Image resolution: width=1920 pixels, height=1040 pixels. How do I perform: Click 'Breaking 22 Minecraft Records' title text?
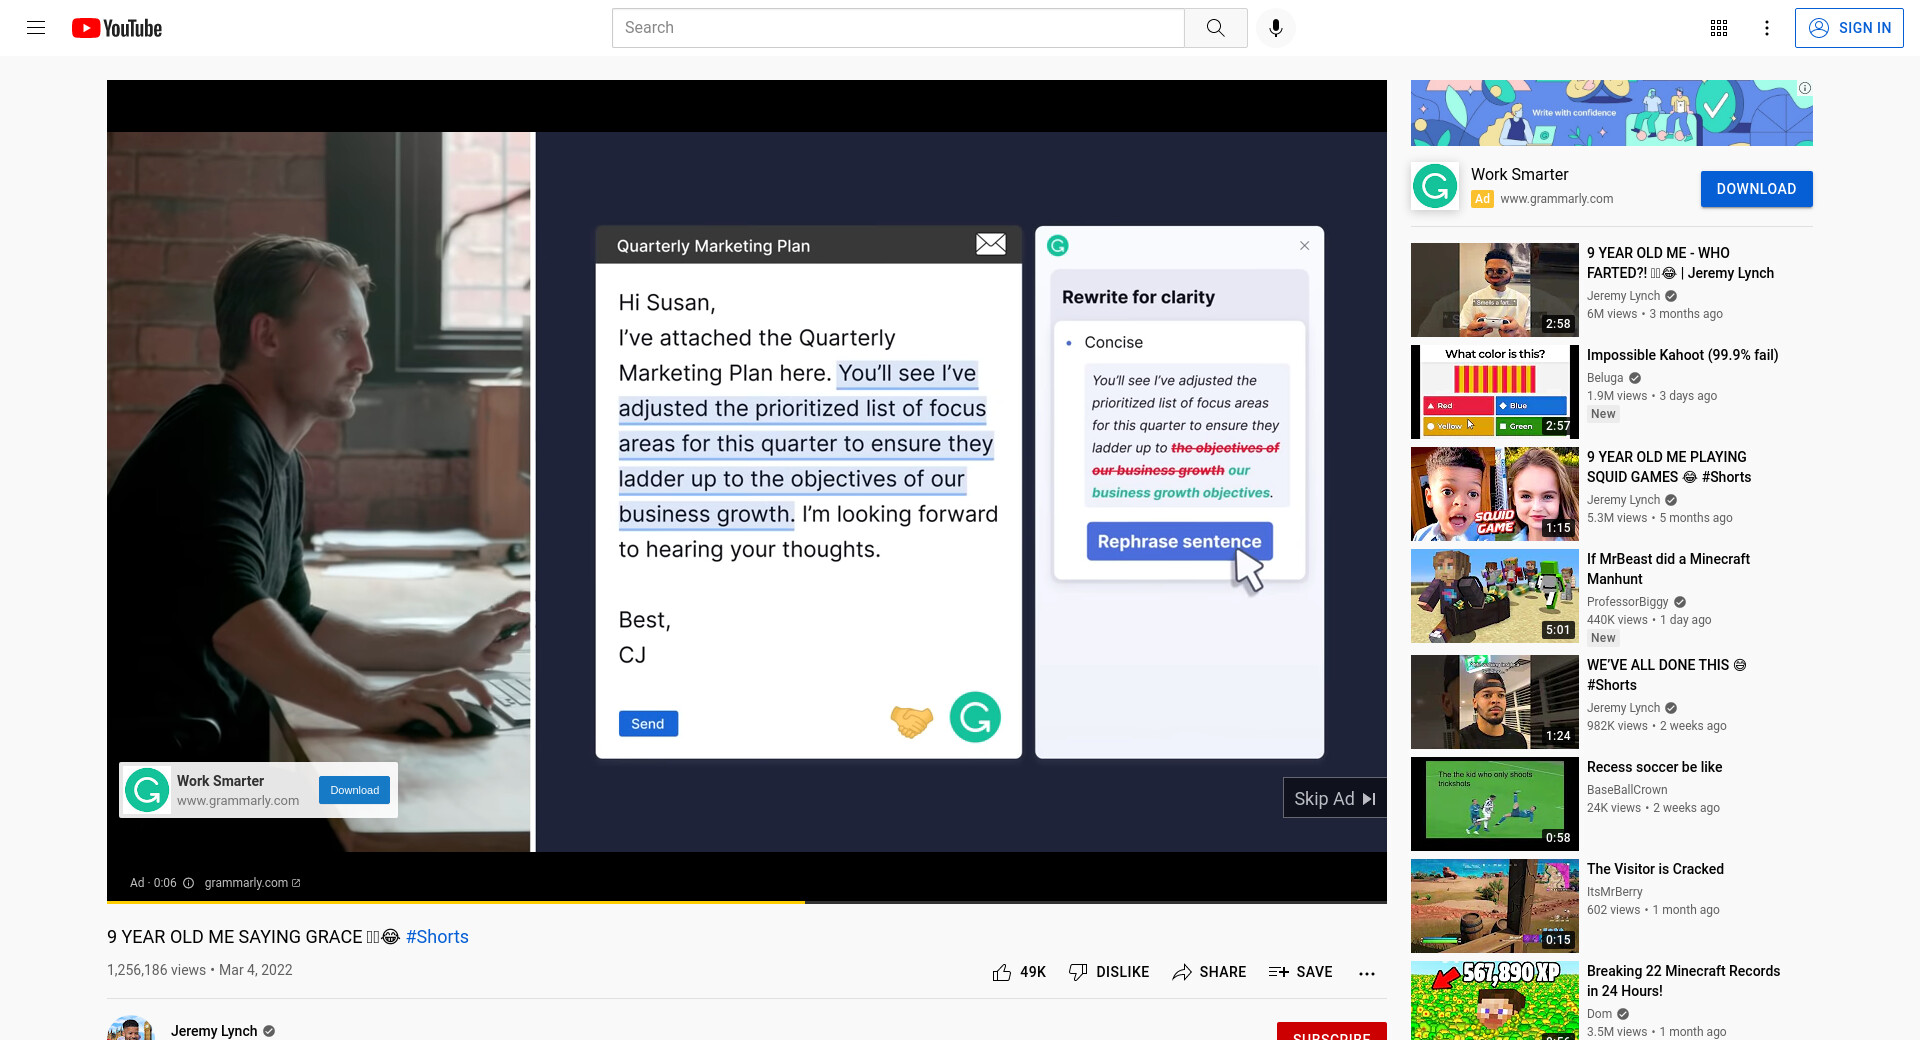1683,981
